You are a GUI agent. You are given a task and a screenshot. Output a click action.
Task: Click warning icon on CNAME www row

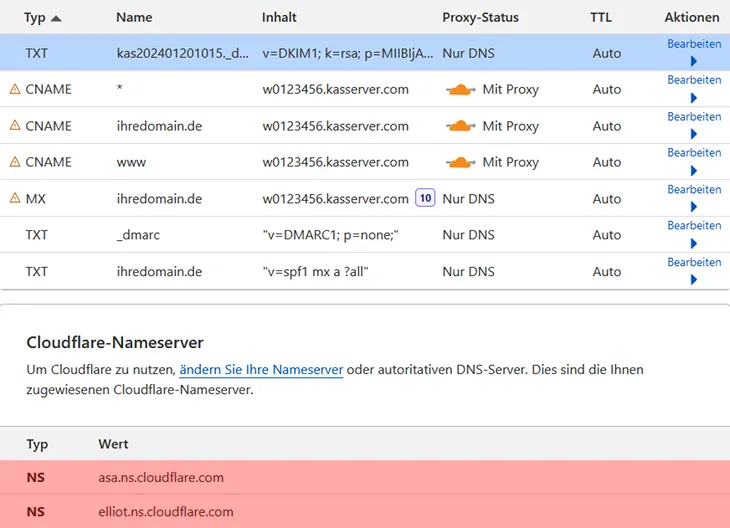click(x=15, y=162)
